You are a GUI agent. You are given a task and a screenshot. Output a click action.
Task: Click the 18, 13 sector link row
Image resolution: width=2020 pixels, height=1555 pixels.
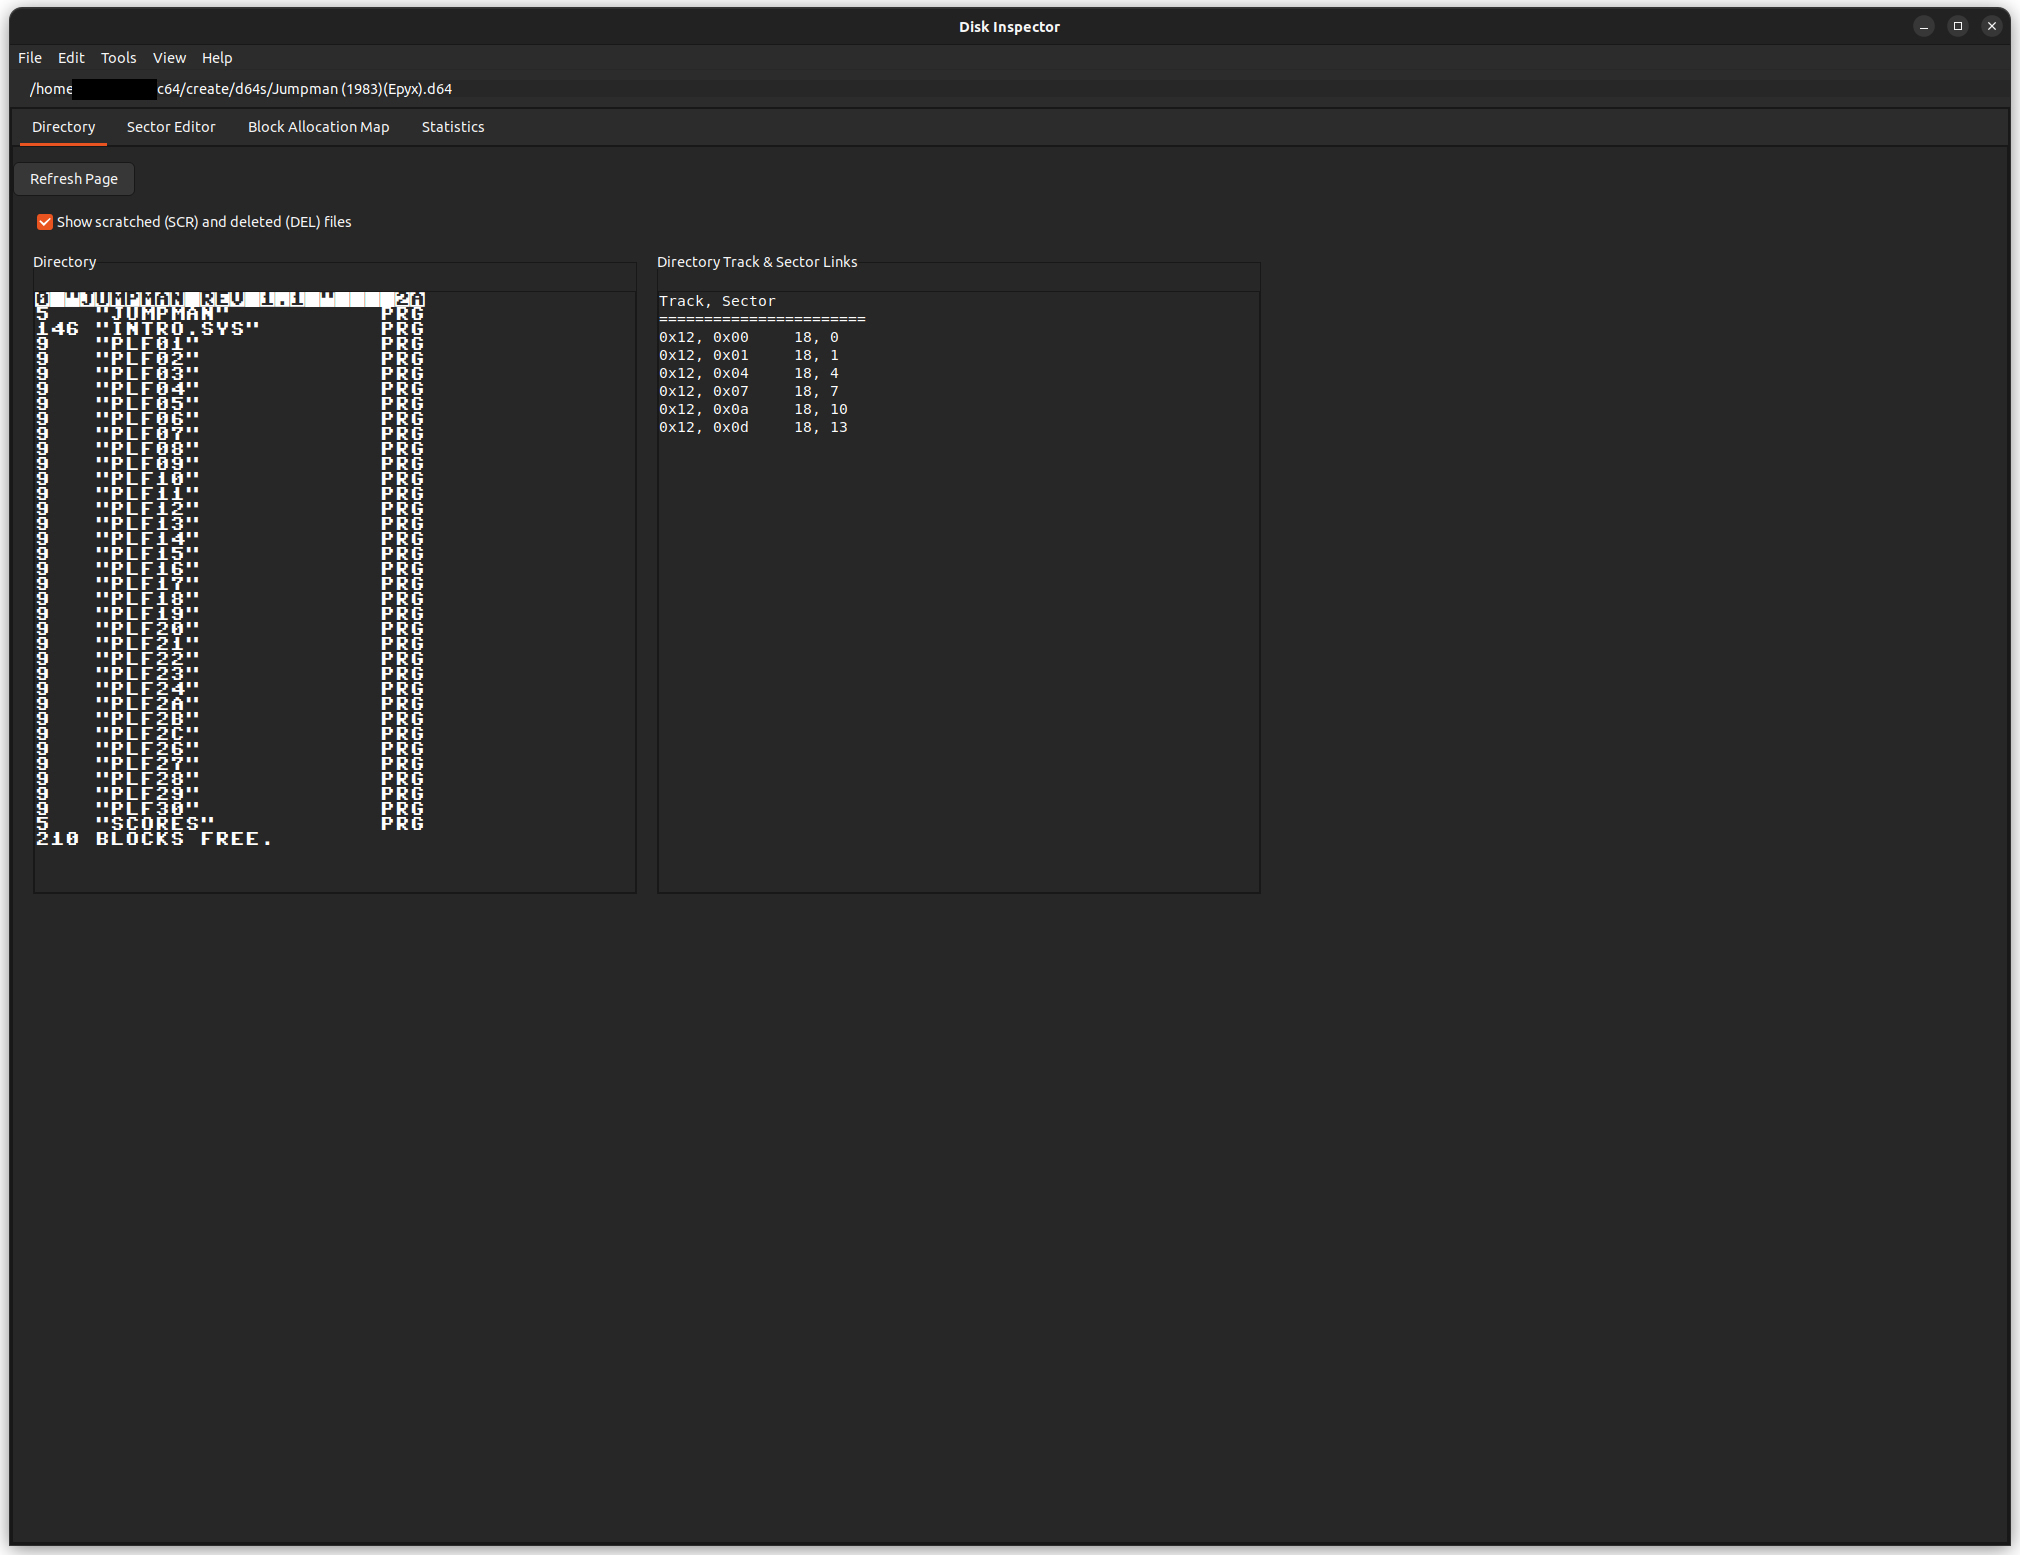pyautogui.click(x=752, y=428)
